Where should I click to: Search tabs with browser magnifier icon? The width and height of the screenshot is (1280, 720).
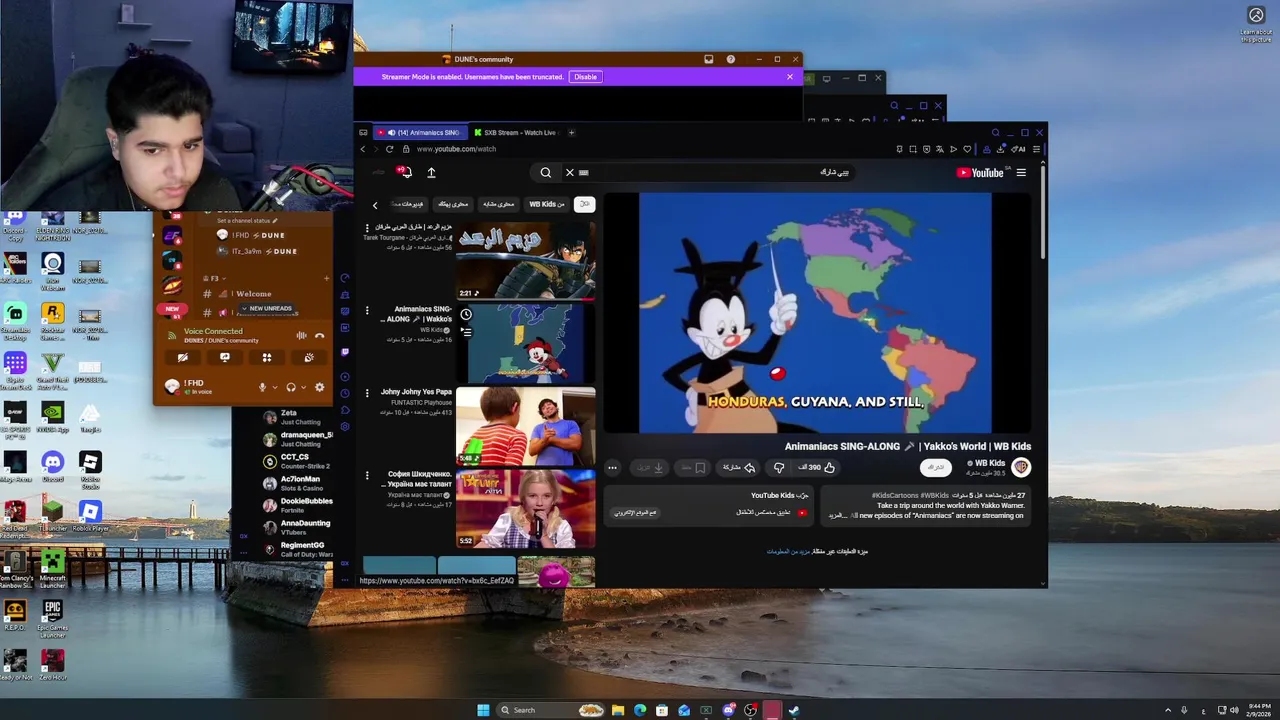(x=995, y=132)
